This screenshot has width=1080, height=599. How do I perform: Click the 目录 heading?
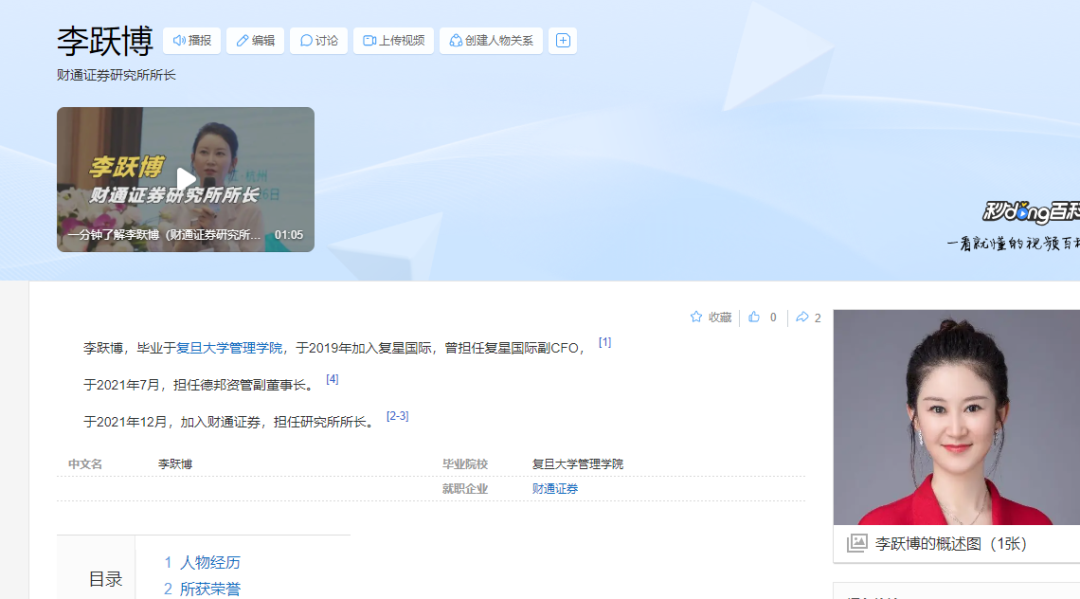point(105,579)
